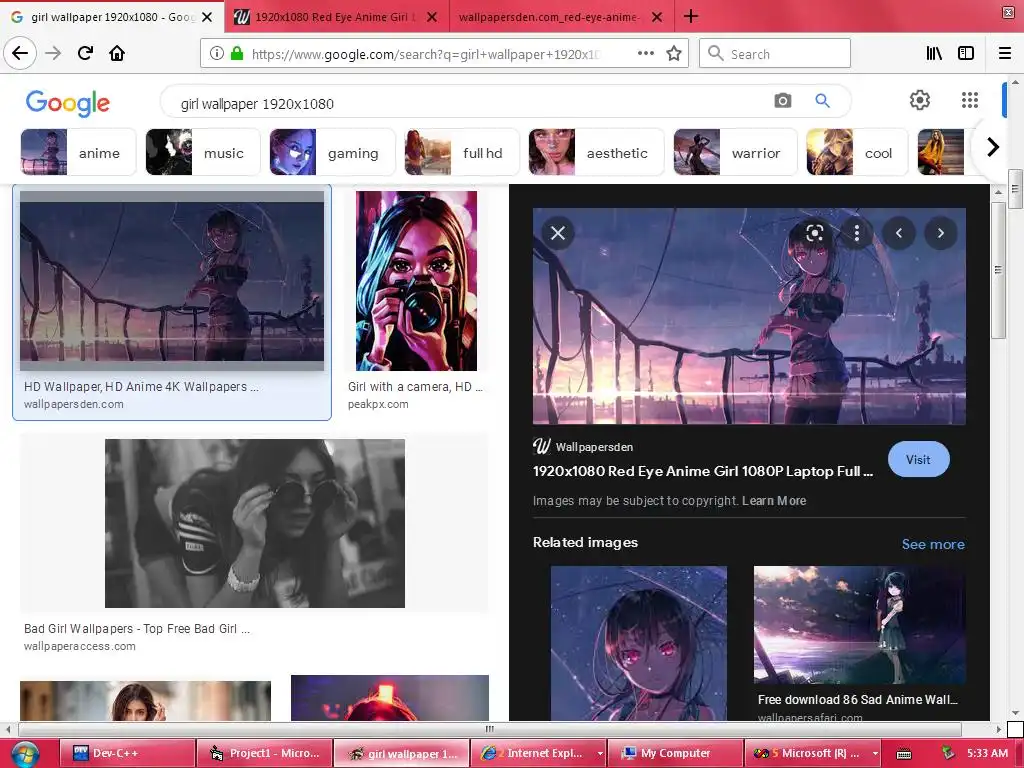Viewport: 1024px width, 768px height.
Task: Open page actions three-dot menu
Action: coord(645,54)
